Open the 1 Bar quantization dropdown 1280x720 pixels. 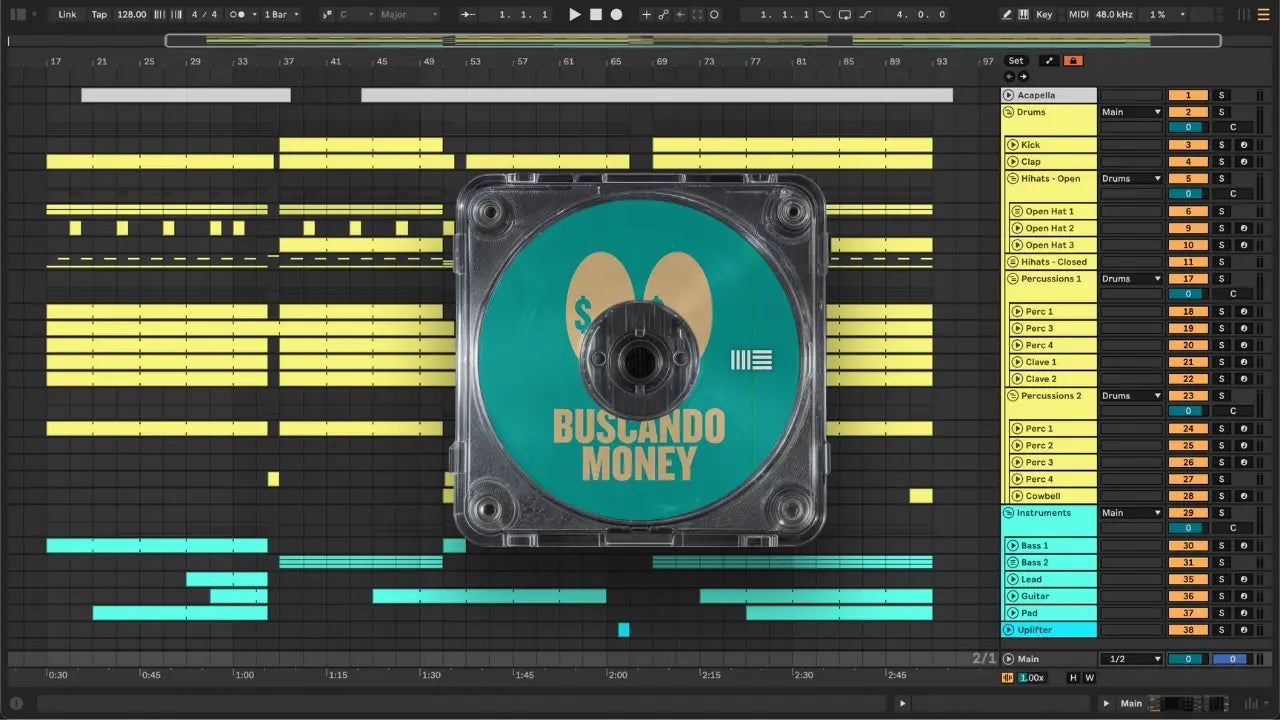282,15
